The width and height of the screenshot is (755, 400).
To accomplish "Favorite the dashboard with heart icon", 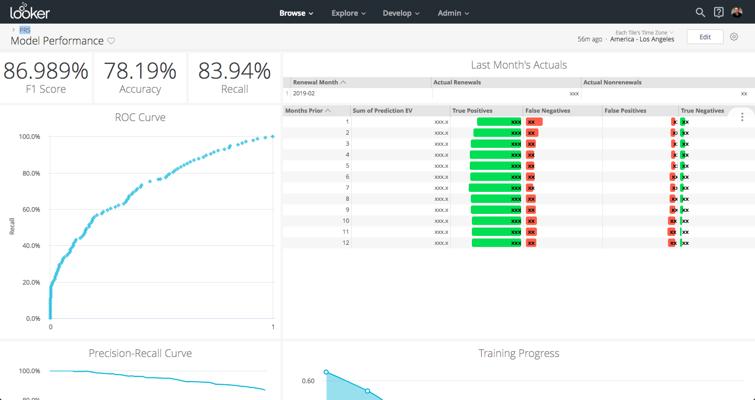I will click(x=111, y=41).
